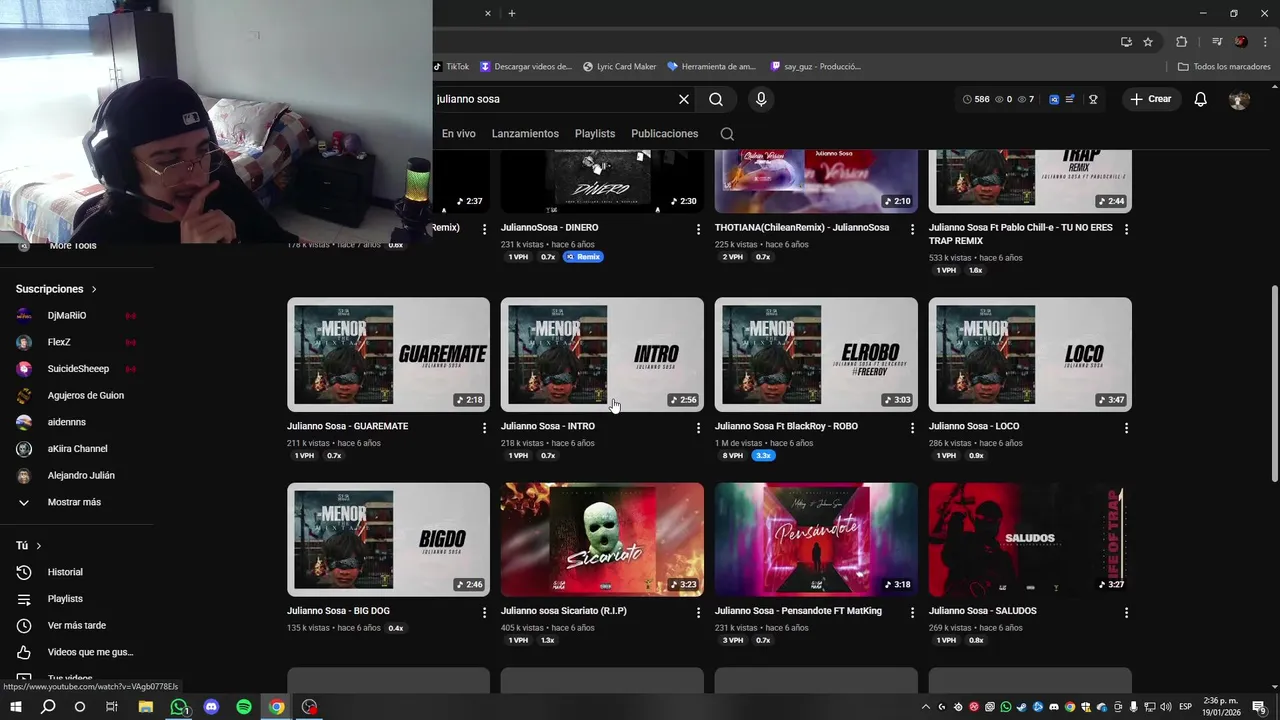Switch to the Playlists channel tab

595,134
